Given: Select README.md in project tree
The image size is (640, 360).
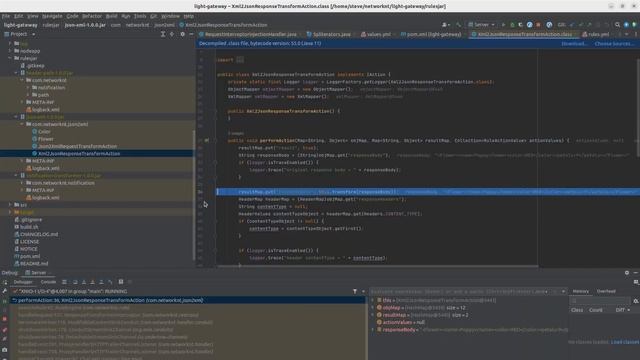Looking at the screenshot, I should (x=34, y=264).
